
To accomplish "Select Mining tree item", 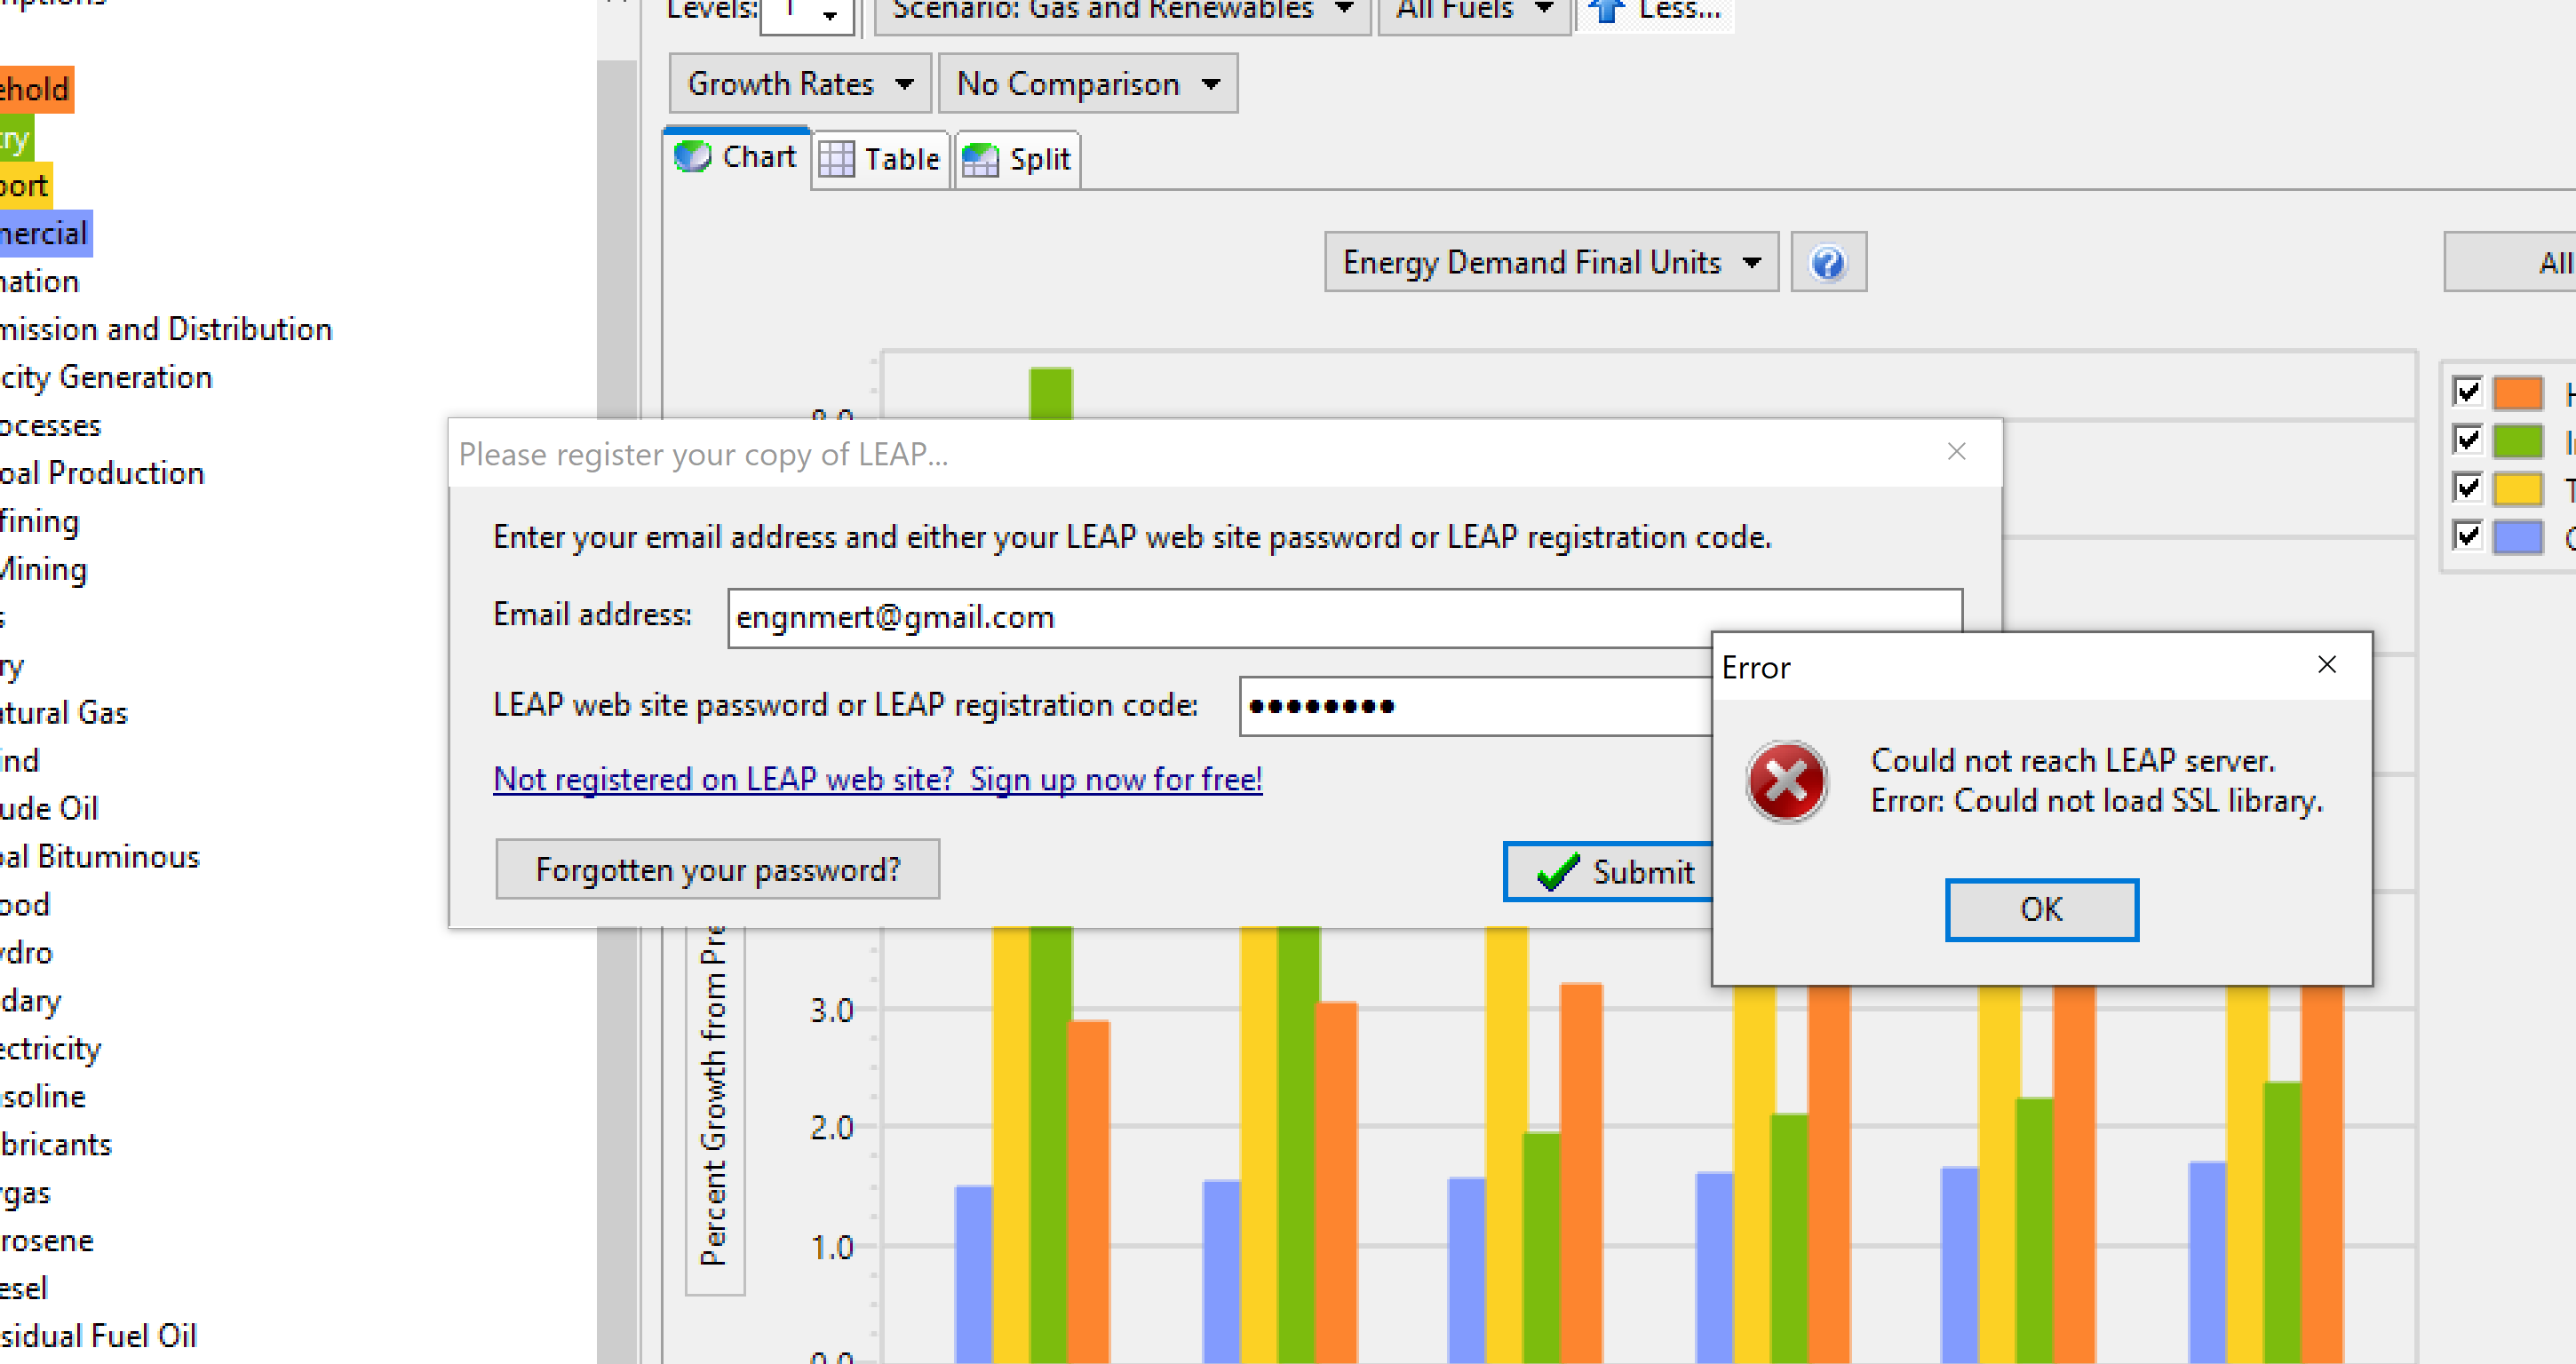I will point(44,569).
